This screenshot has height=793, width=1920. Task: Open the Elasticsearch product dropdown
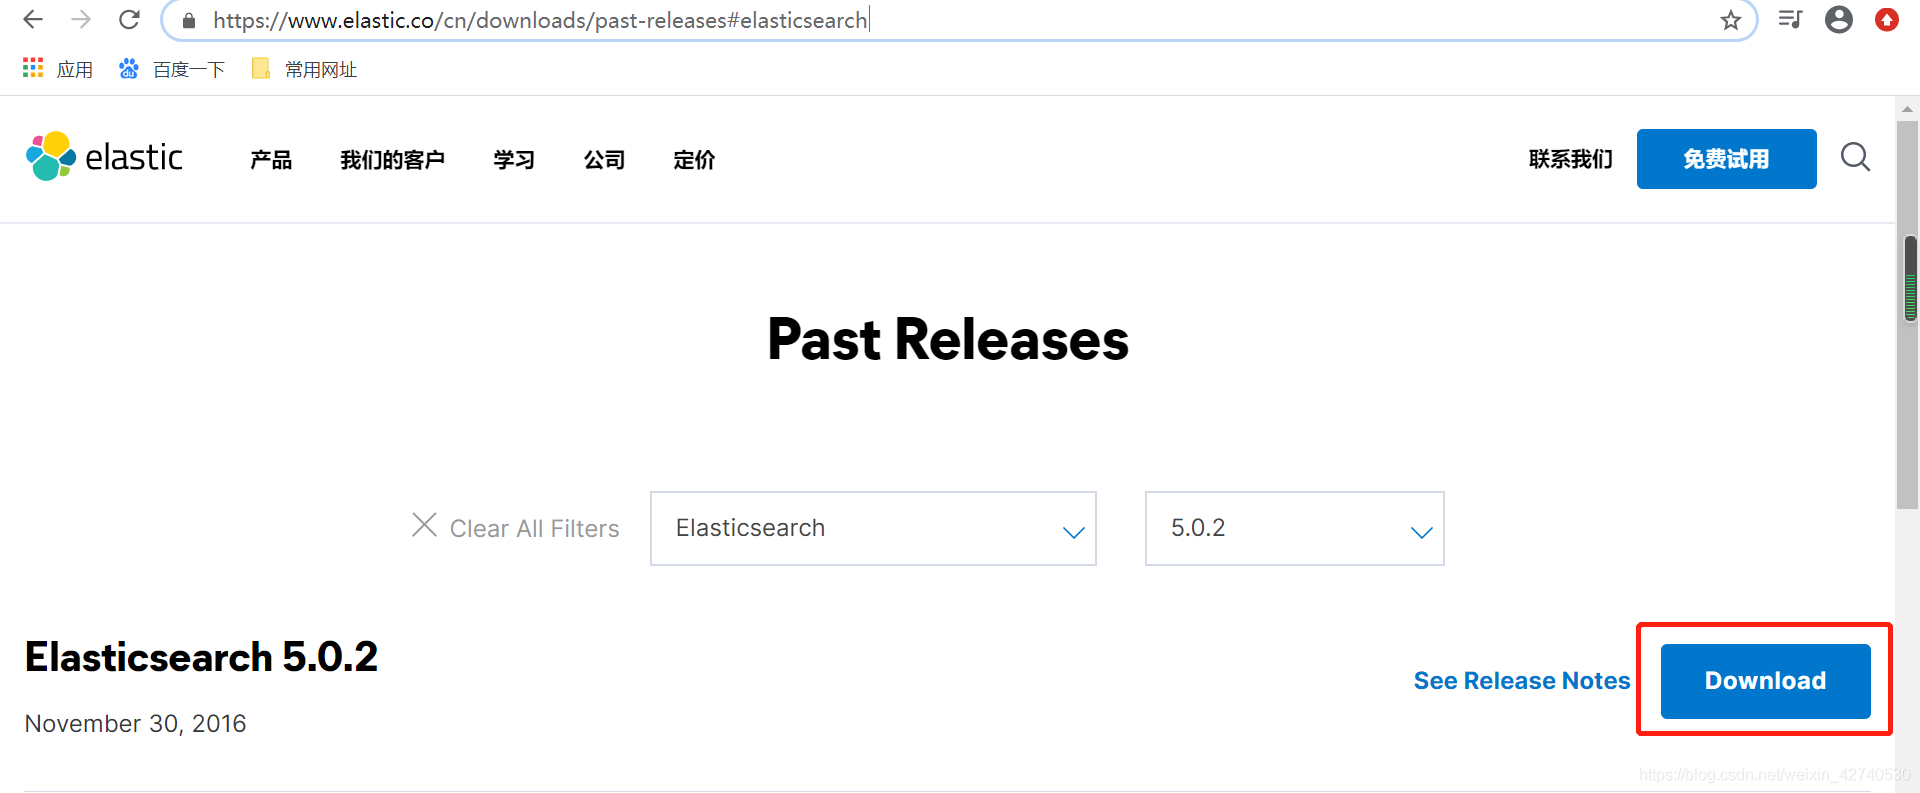tap(873, 528)
